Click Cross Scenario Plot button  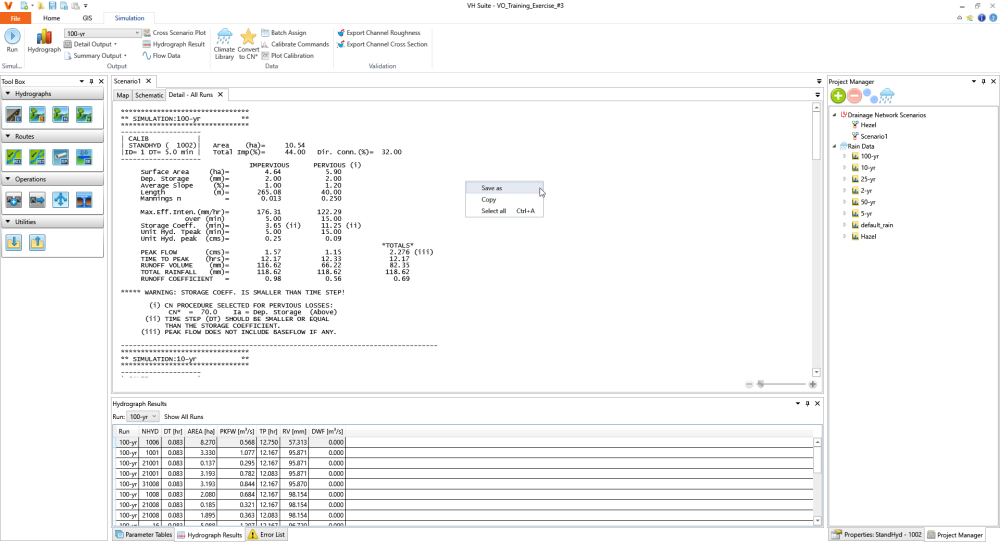174,33
